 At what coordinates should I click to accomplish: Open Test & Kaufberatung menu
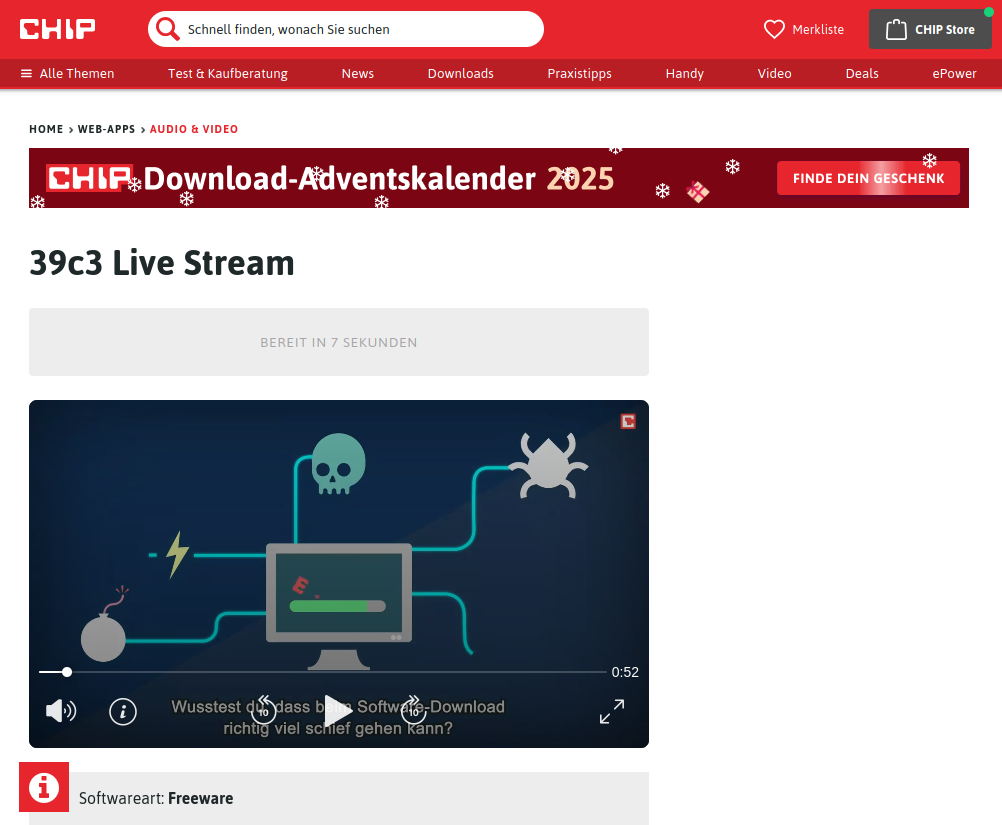(227, 74)
